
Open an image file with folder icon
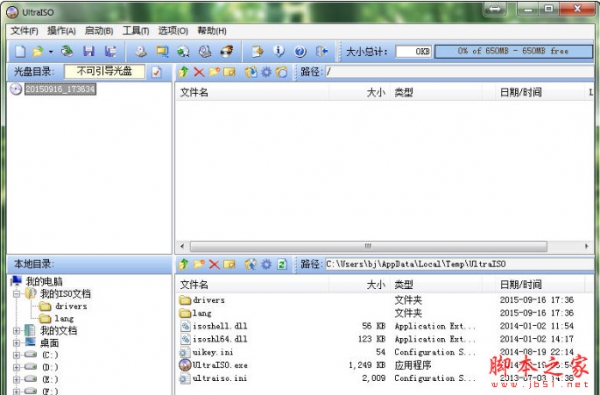[x=38, y=51]
